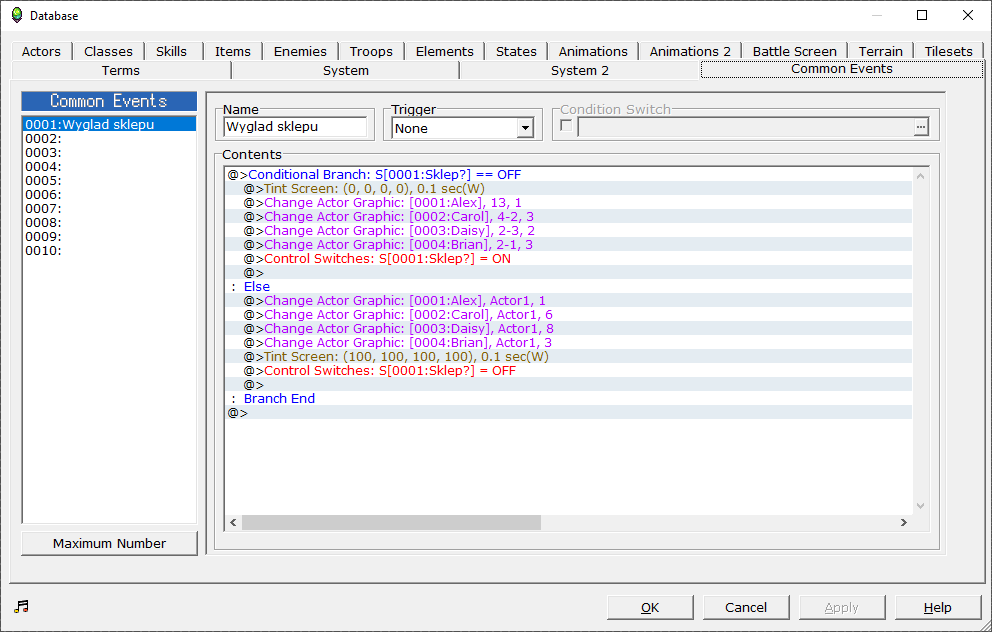The height and width of the screenshot is (632, 992).
Task: Open the Items tab
Action: [x=233, y=51]
